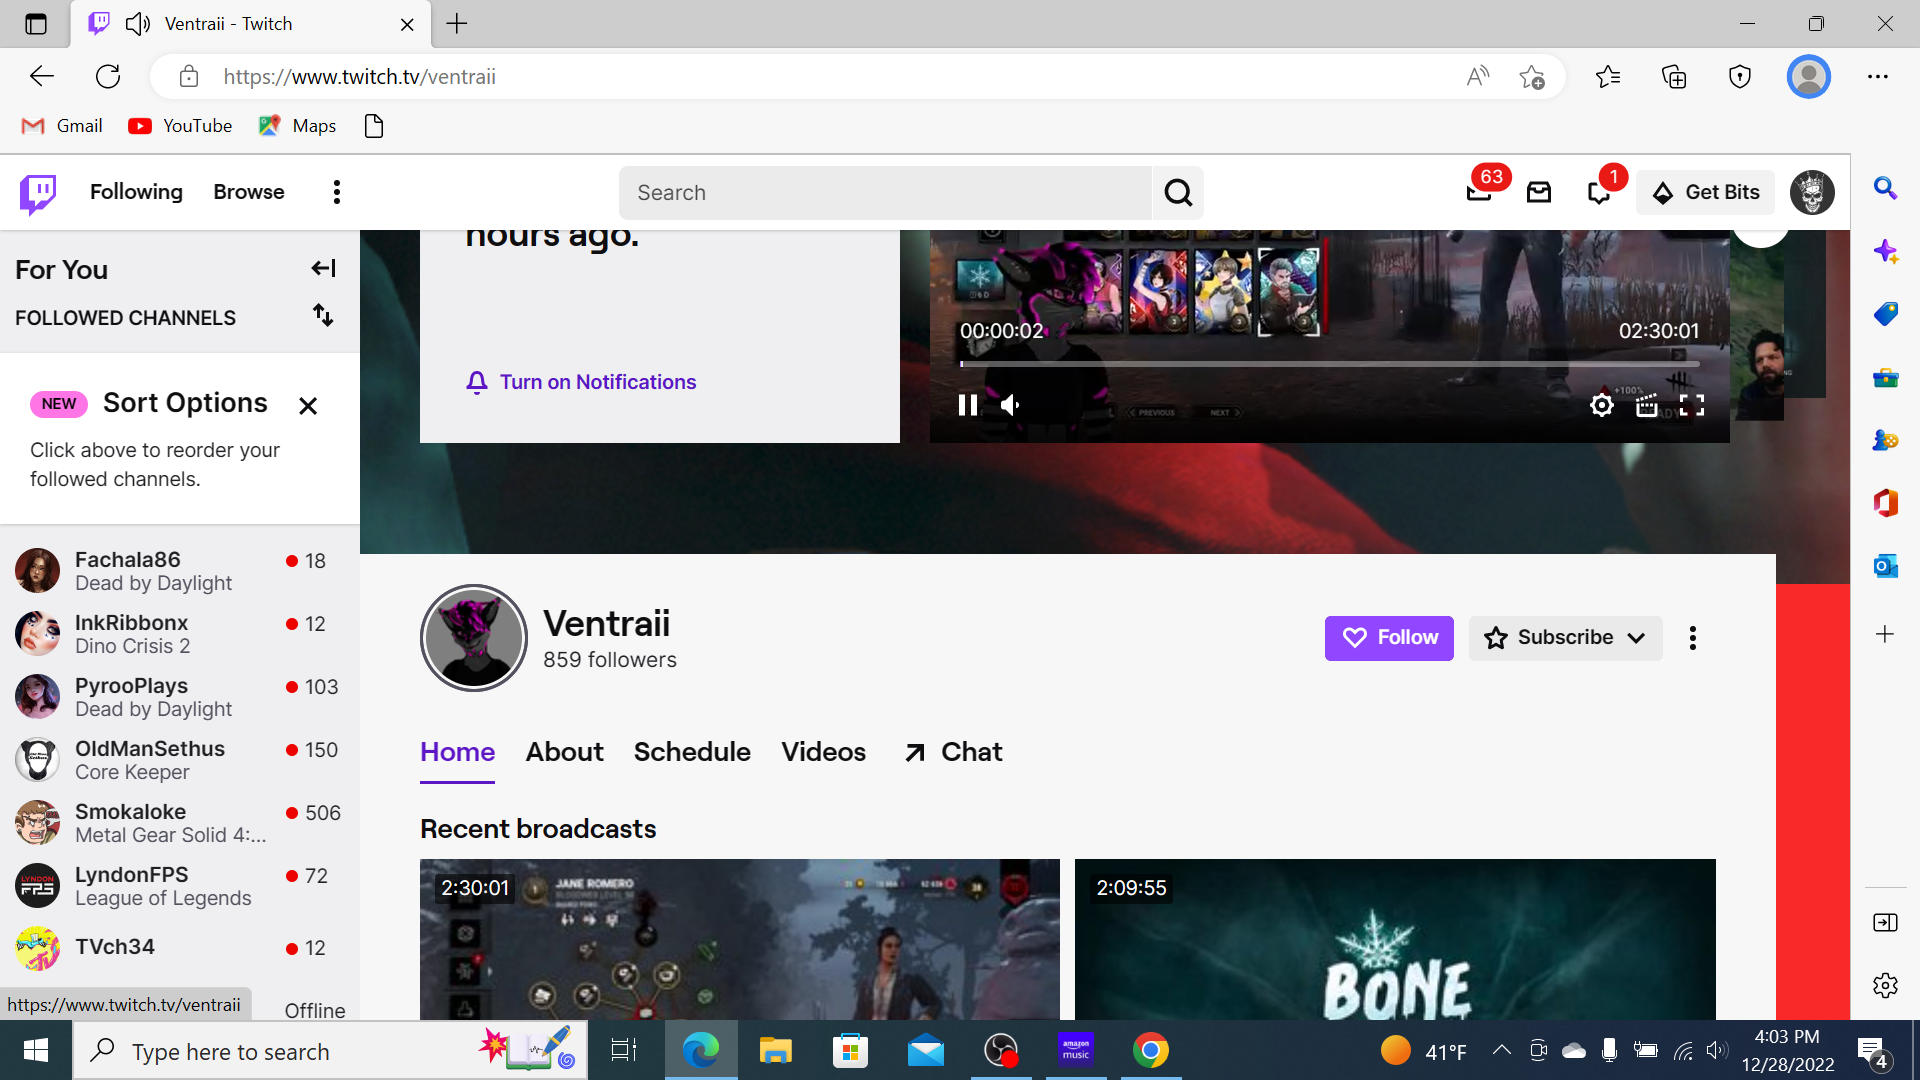Screen dimensions: 1920x1080
Task: Select the Home tab
Action: pyautogui.click(x=457, y=752)
